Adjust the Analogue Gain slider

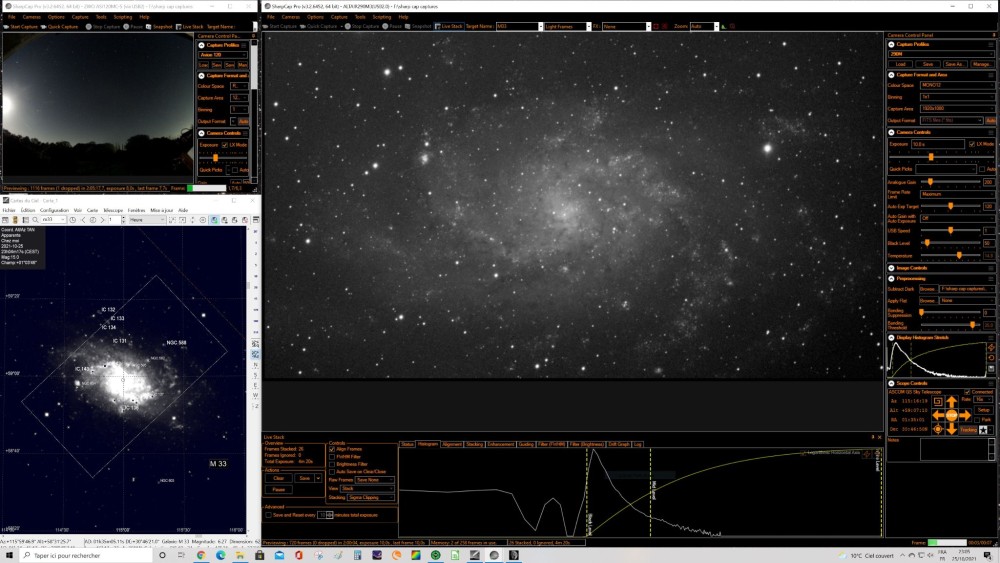pyautogui.click(x=950, y=182)
